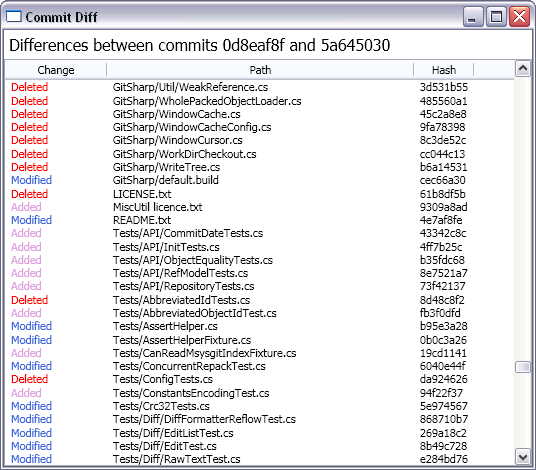
Task: Select Tests/Diff/RawTextTest.cs entry
Action: (259, 459)
